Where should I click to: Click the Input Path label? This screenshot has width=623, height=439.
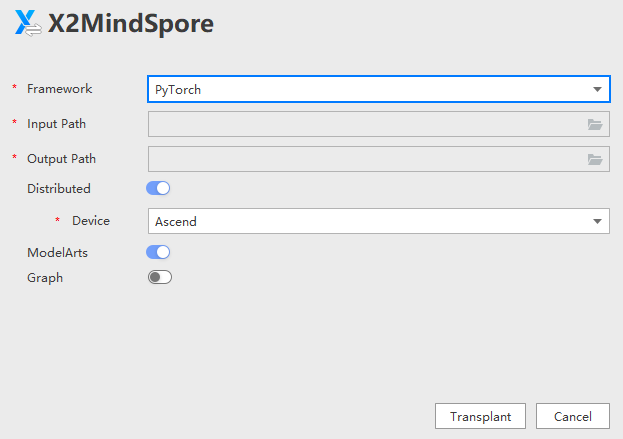(x=56, y=124)
